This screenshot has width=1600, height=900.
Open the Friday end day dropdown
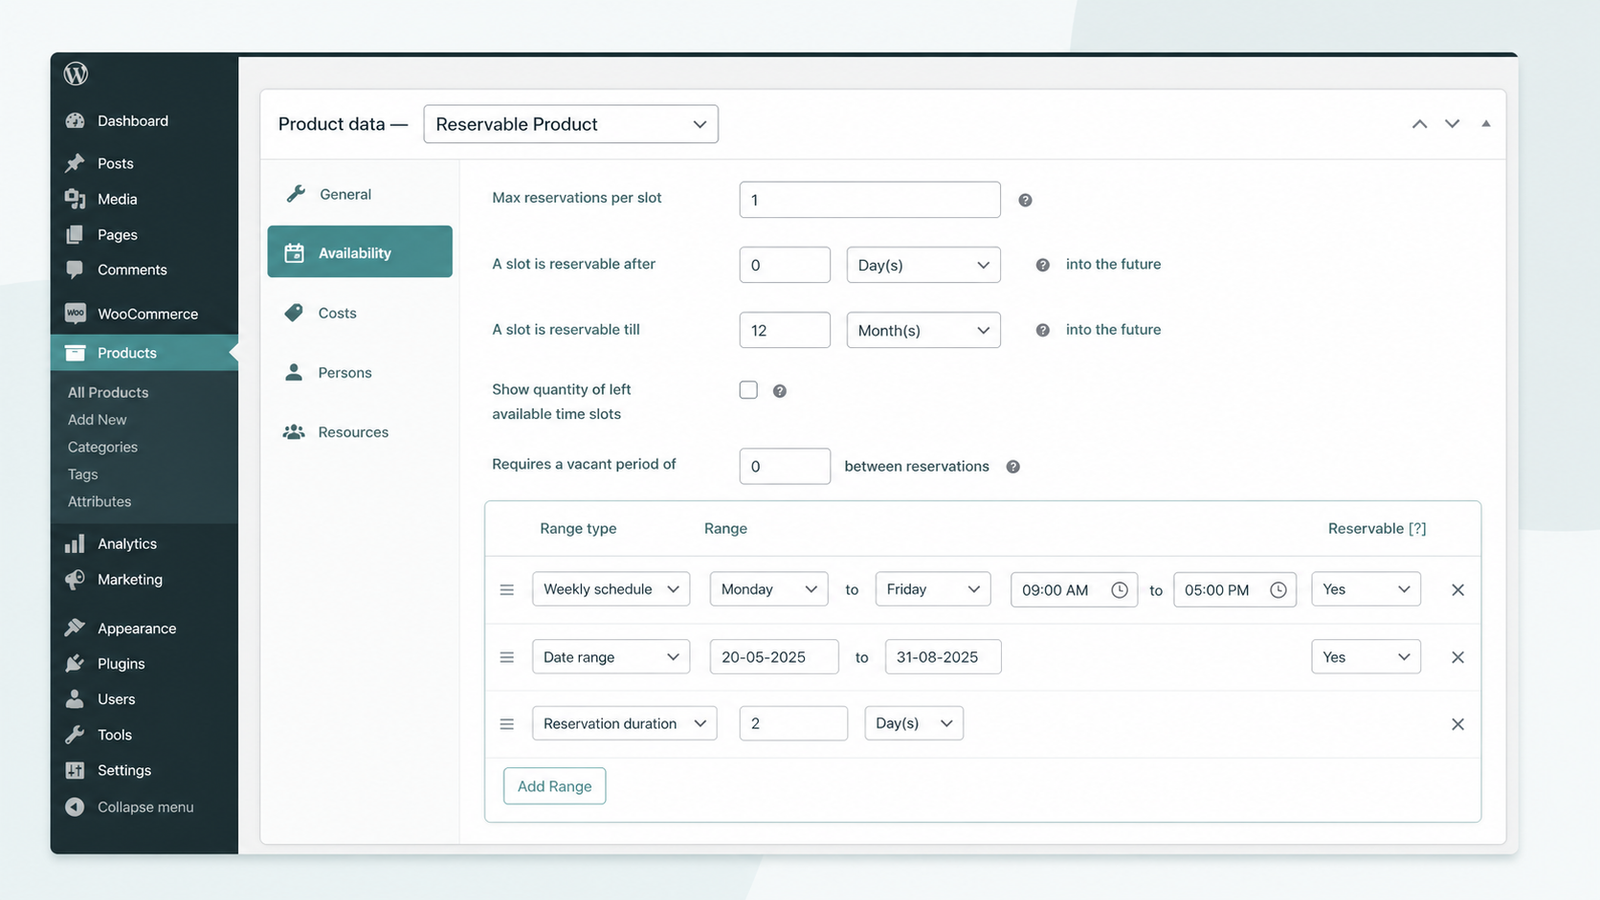pos(933,589)
